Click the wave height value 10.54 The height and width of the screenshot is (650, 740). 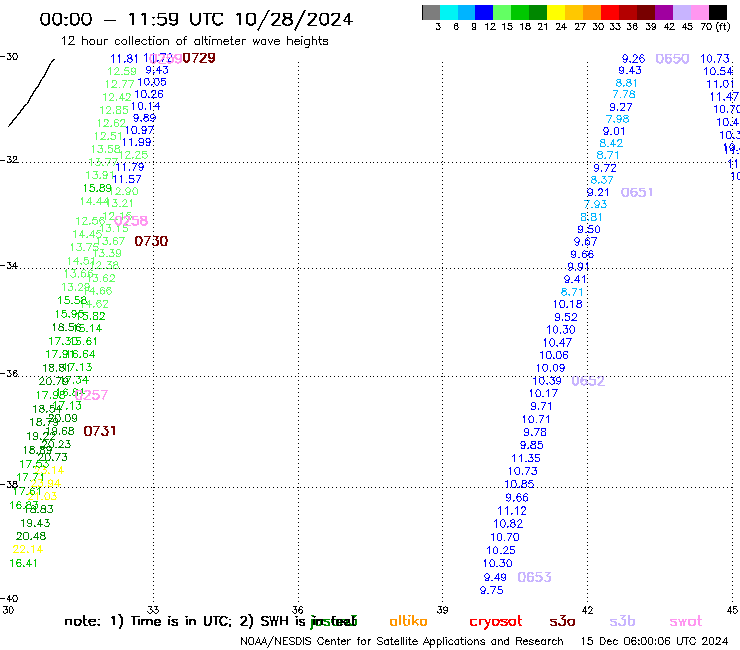tap(718, 71)
